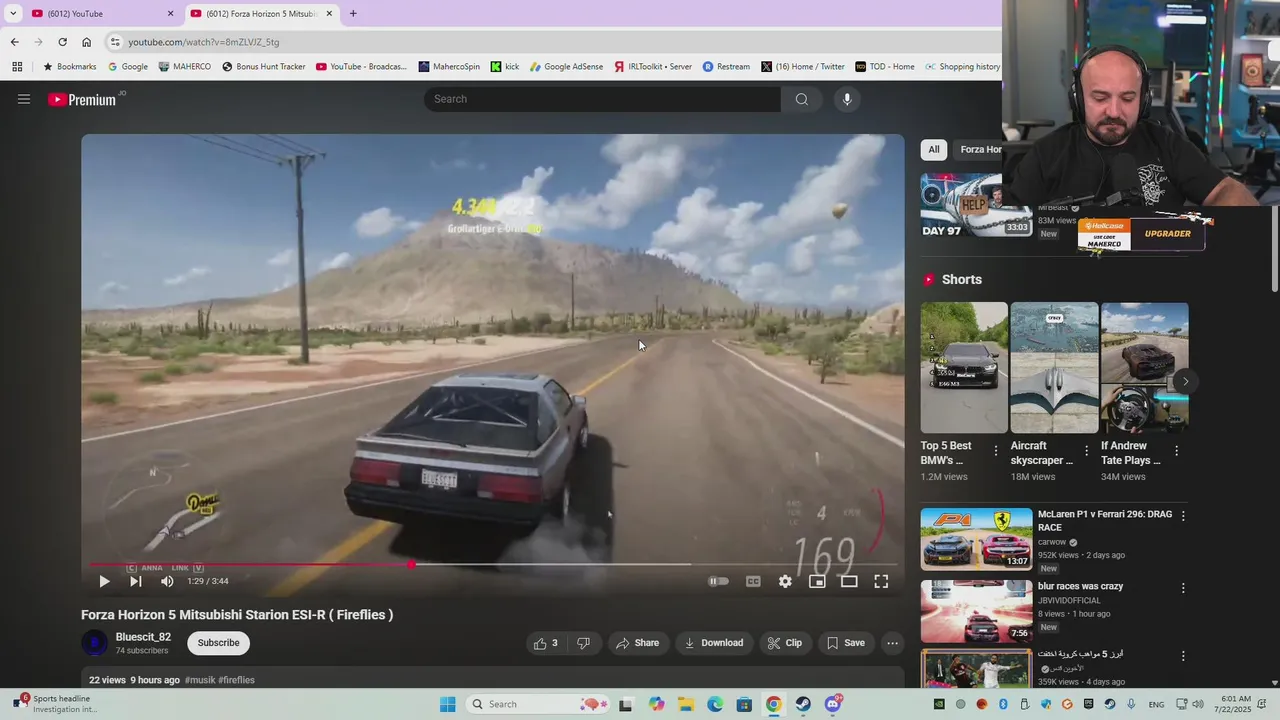Create a Clip of the video
Screen dimensions: 1280x720
(x=785, y=643)
